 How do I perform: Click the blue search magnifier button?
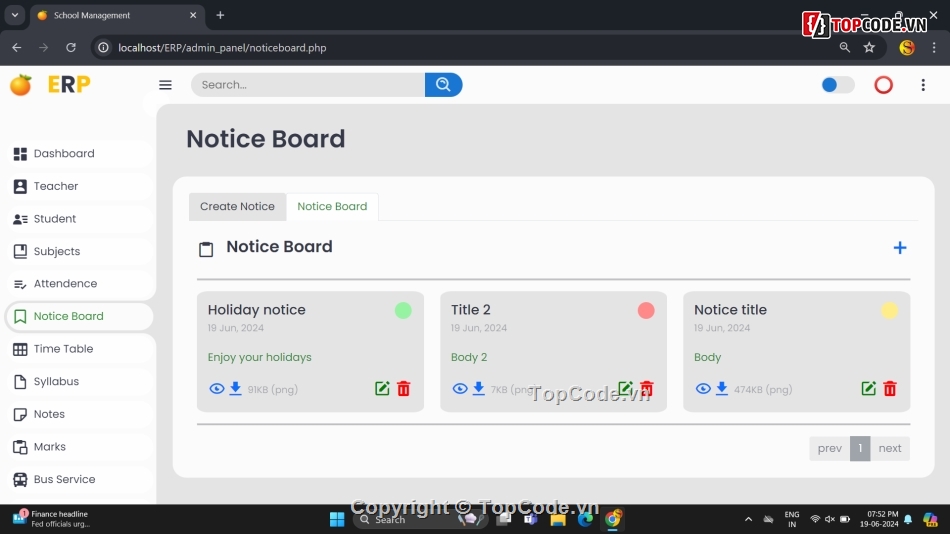[443, 85]
